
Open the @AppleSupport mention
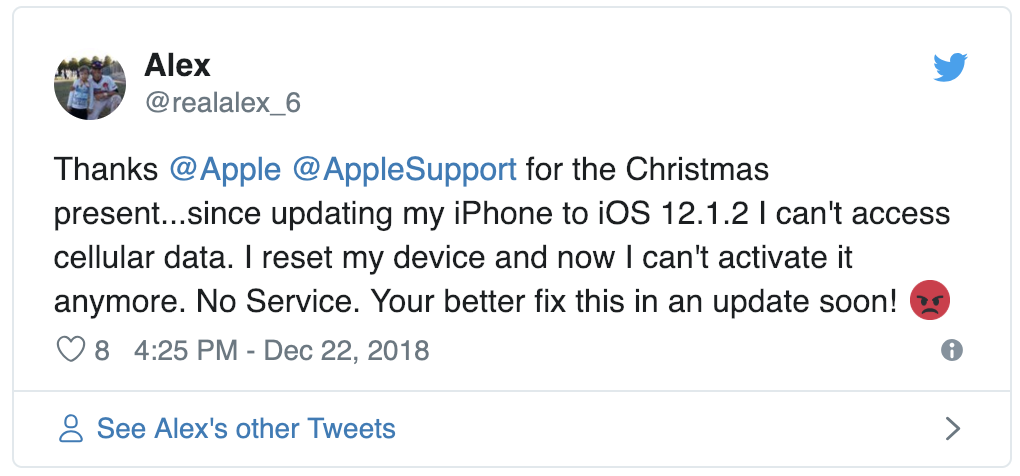click(405, 170)
